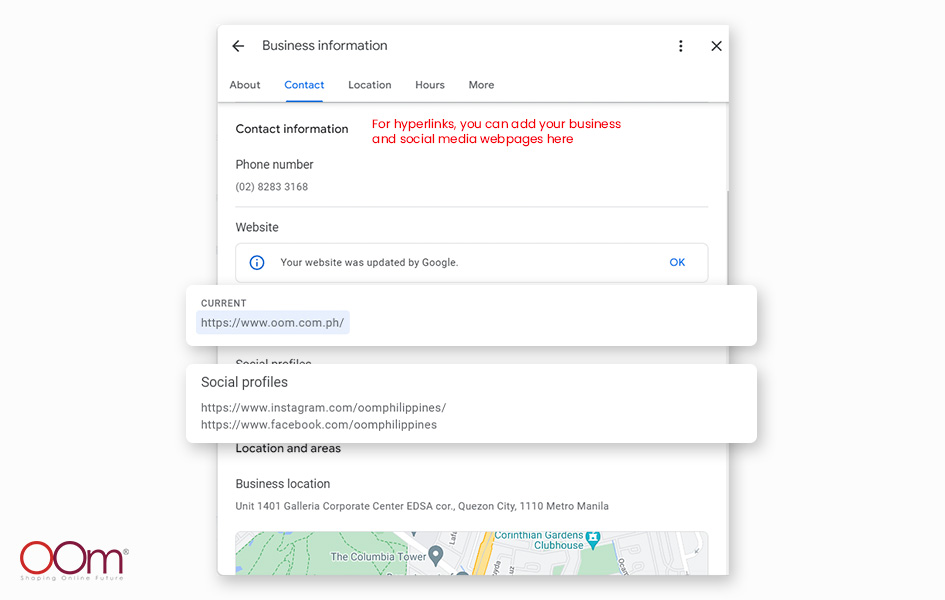Click the current website URL oom.com.ph
The image size is (945, 600).
point(272,323)
